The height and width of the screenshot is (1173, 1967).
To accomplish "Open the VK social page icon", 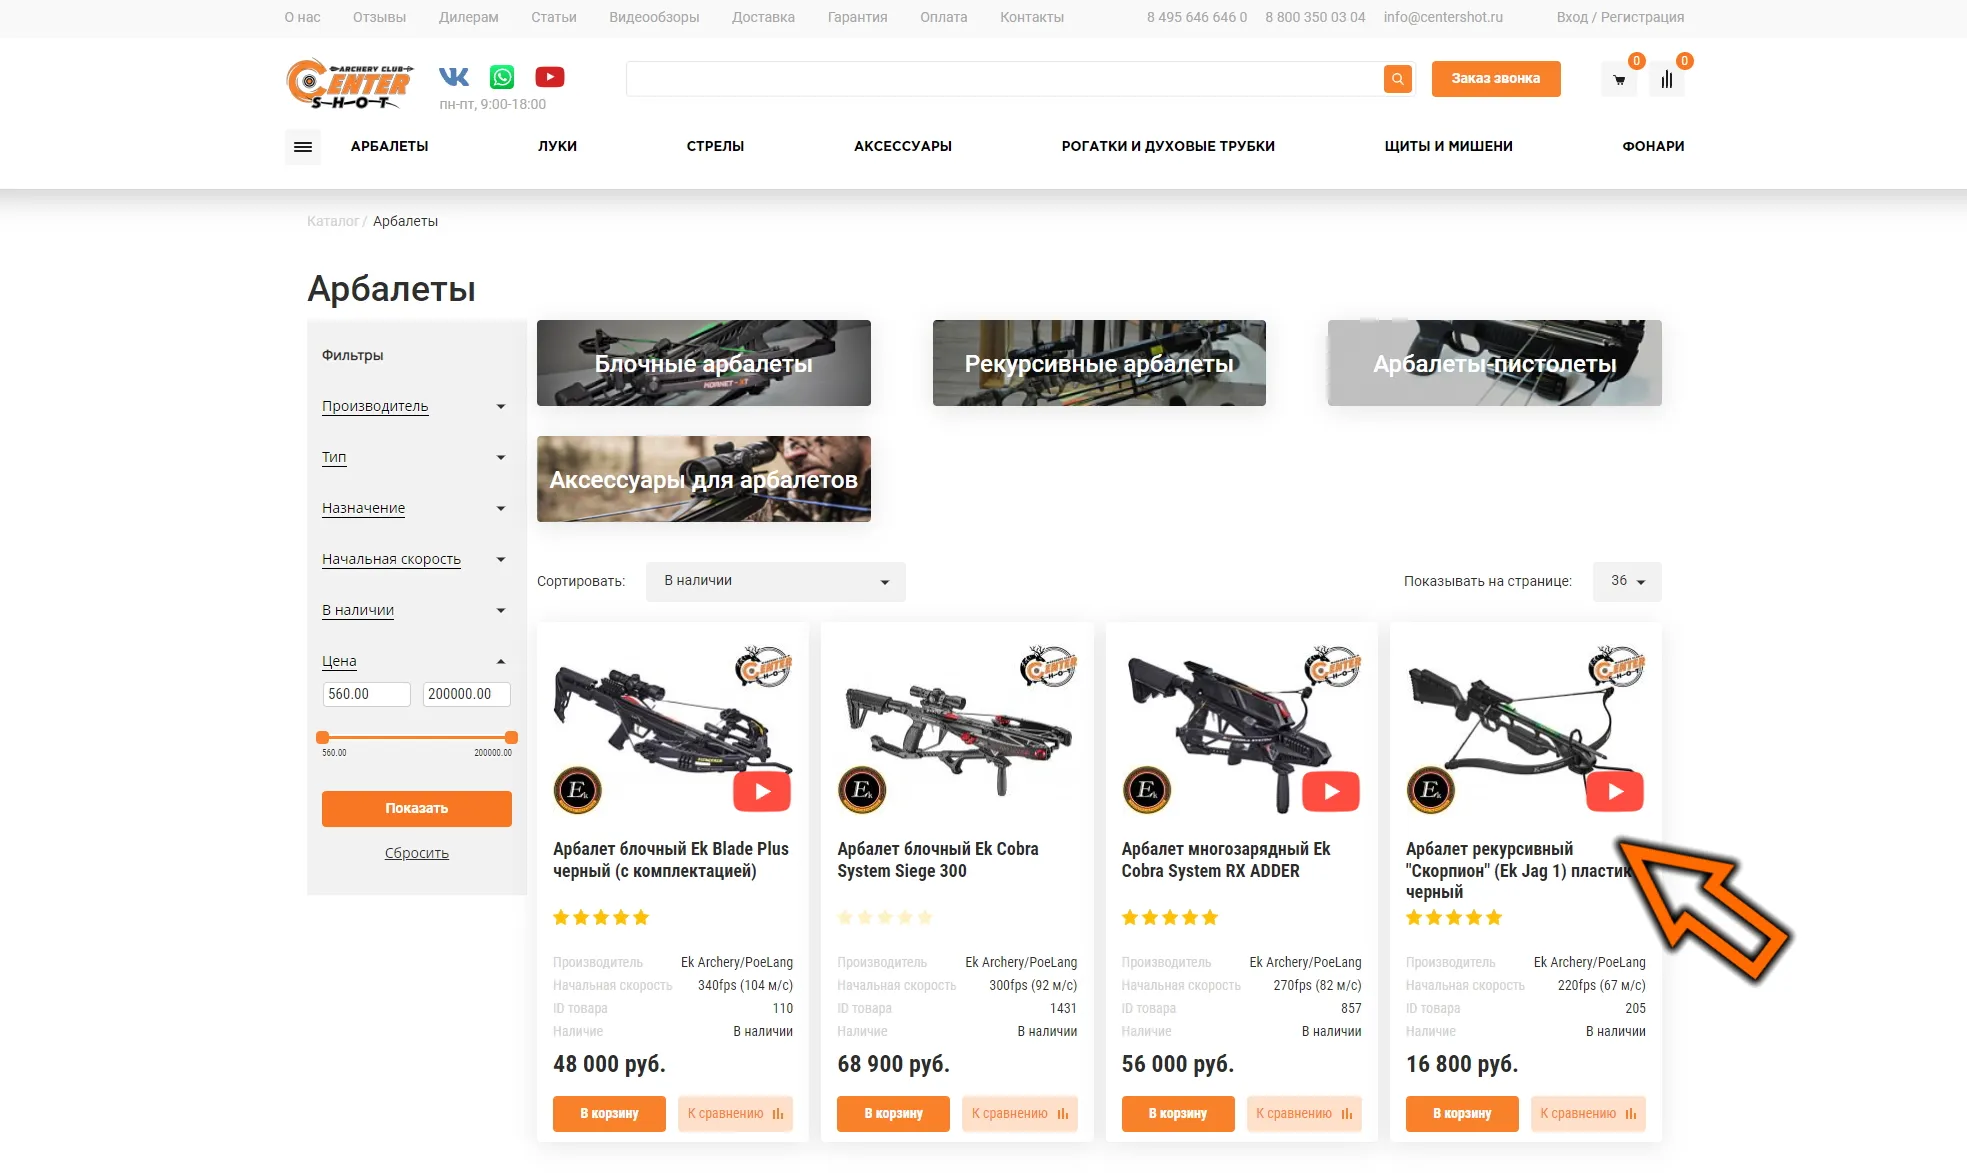I will (x=454, y=77).
